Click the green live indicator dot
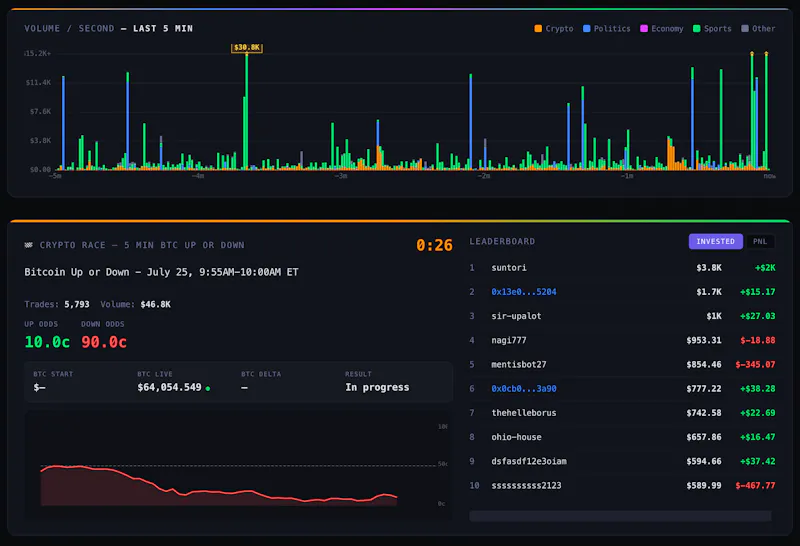Viewport: 800px width, 546px height. coord(208,388)
